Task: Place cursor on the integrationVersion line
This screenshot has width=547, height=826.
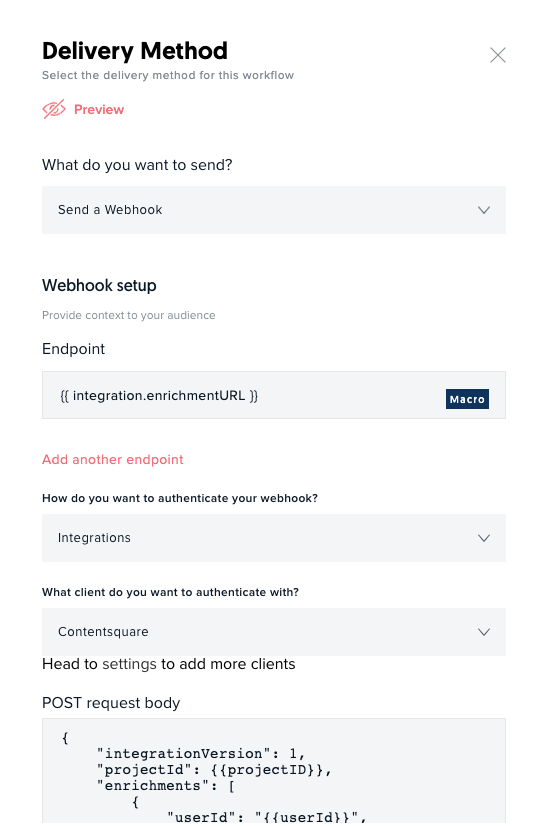Action: pos(201,753)
